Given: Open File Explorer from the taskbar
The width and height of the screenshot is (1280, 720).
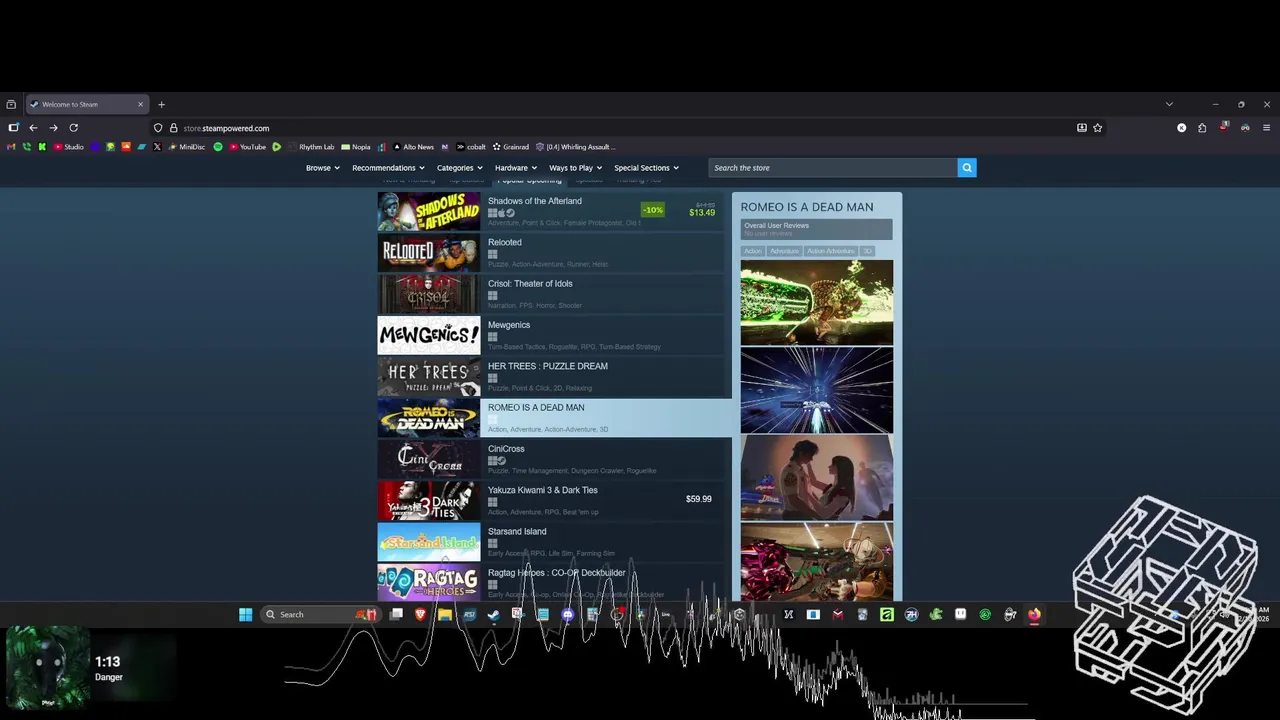Looking at the screenshot, I should (445, 614).
